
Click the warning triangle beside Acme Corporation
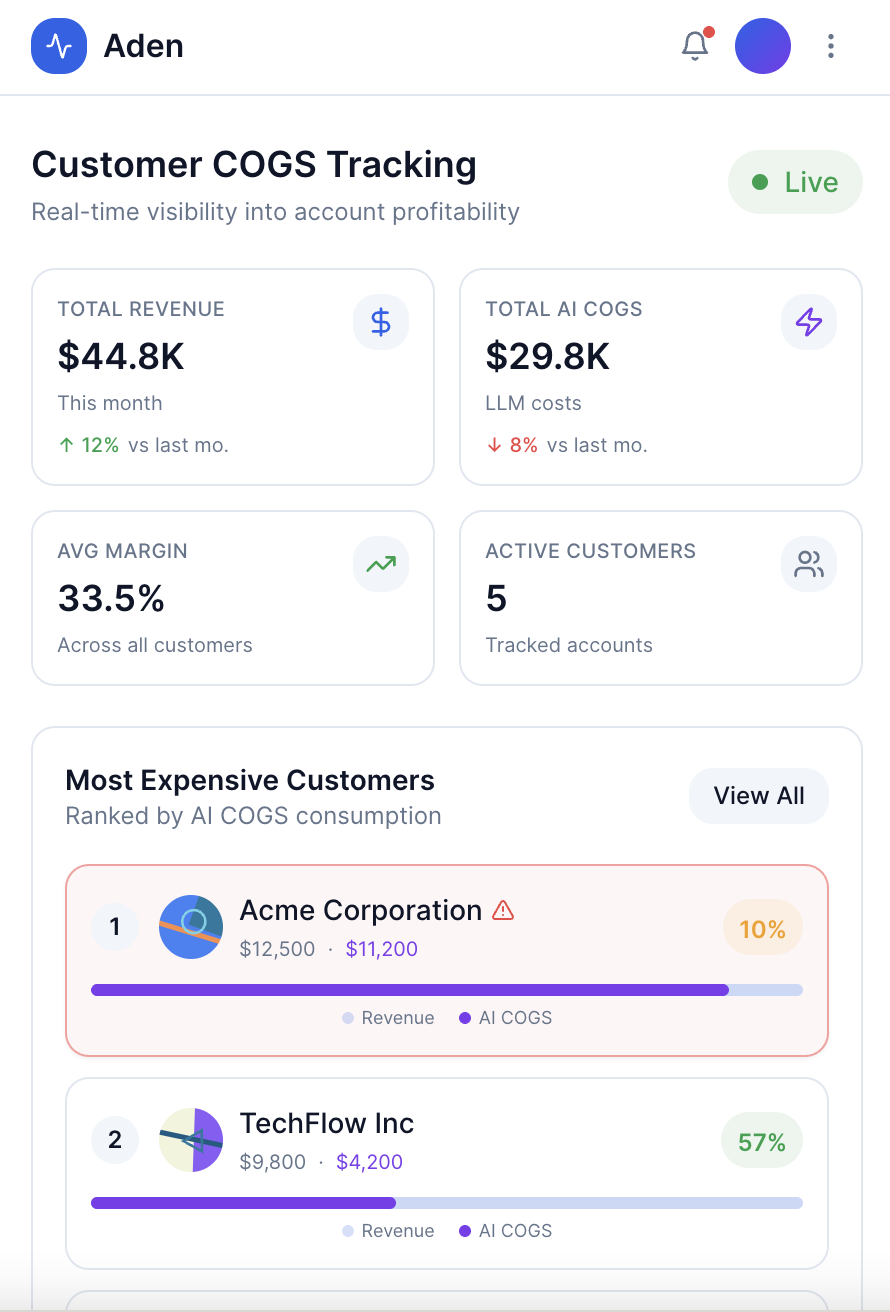coord(503,910)
